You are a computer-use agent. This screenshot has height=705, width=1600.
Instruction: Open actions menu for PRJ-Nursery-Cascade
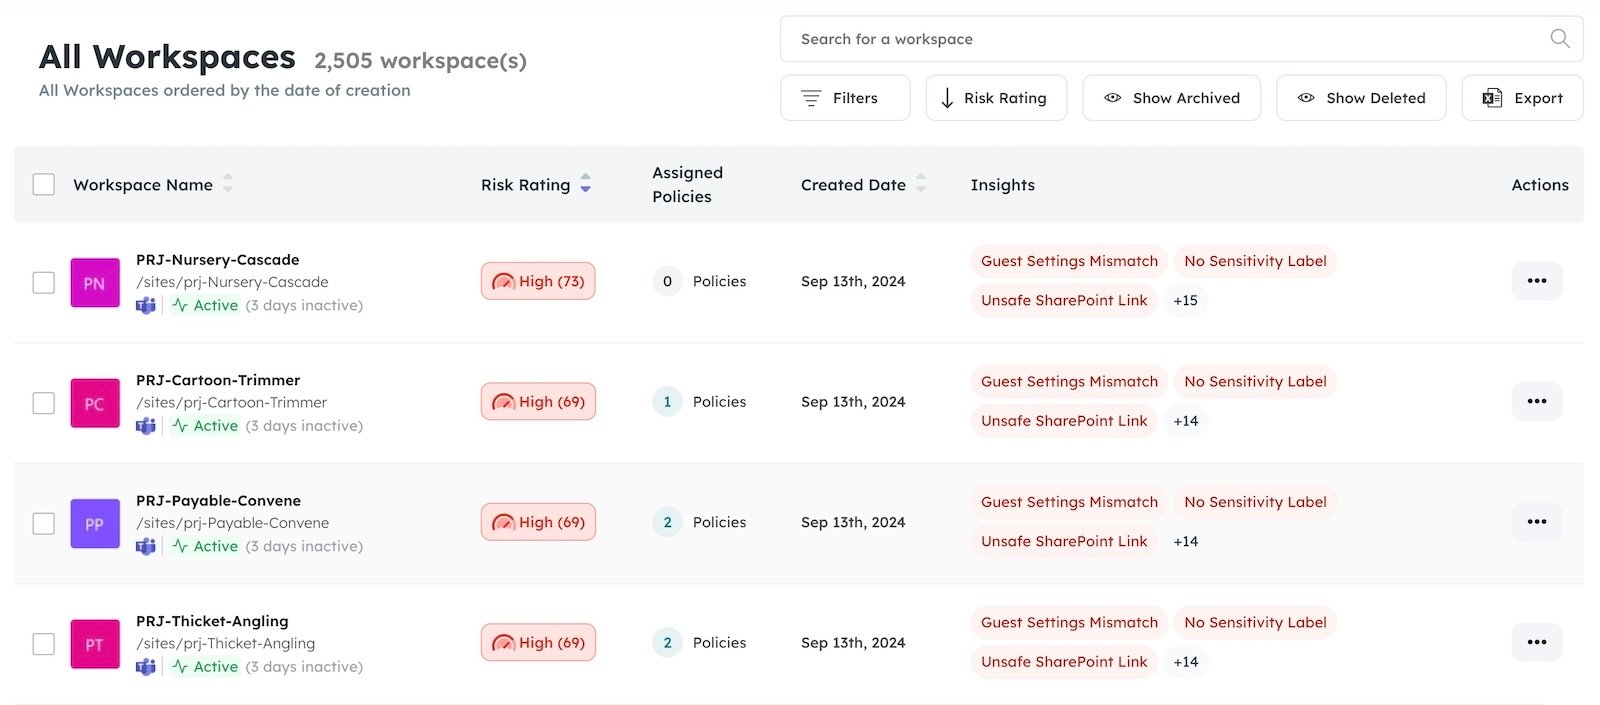(x=1536, y=281)
